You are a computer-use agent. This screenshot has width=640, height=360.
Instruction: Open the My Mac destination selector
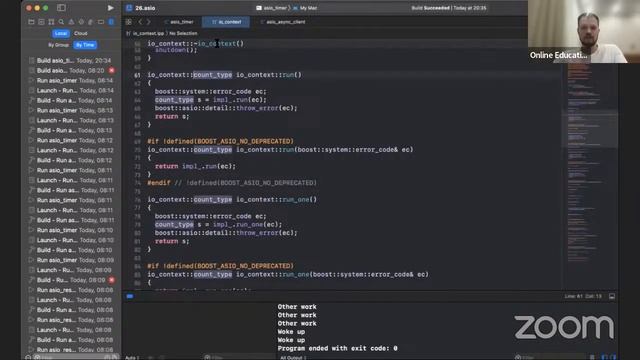[x=305, y=8]
